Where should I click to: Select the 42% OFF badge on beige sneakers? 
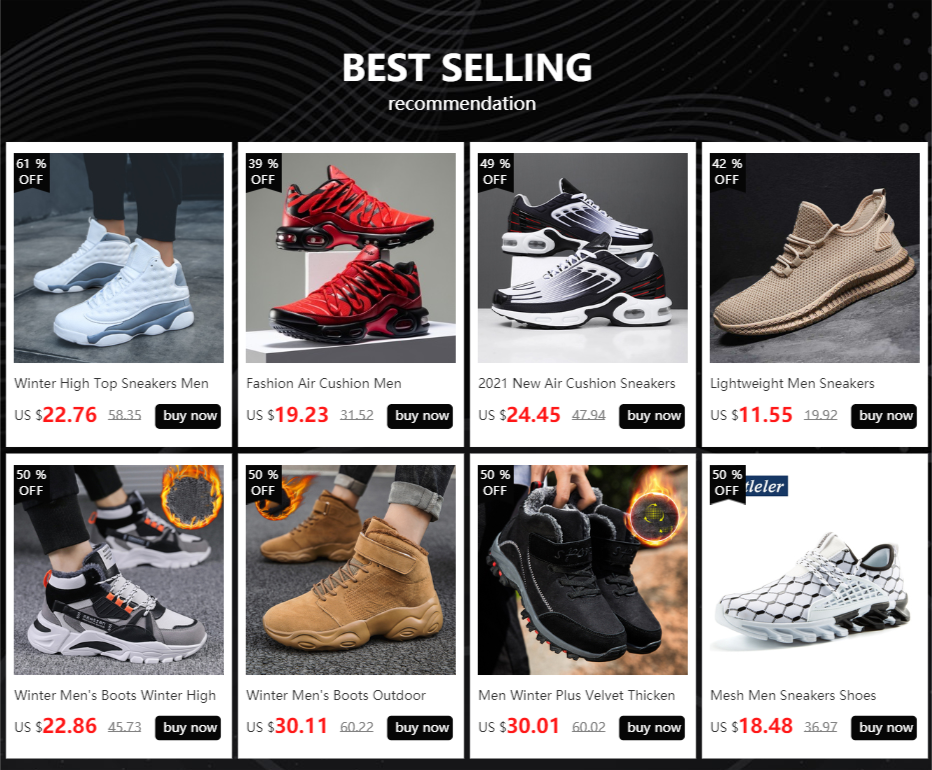coord(728,172)
